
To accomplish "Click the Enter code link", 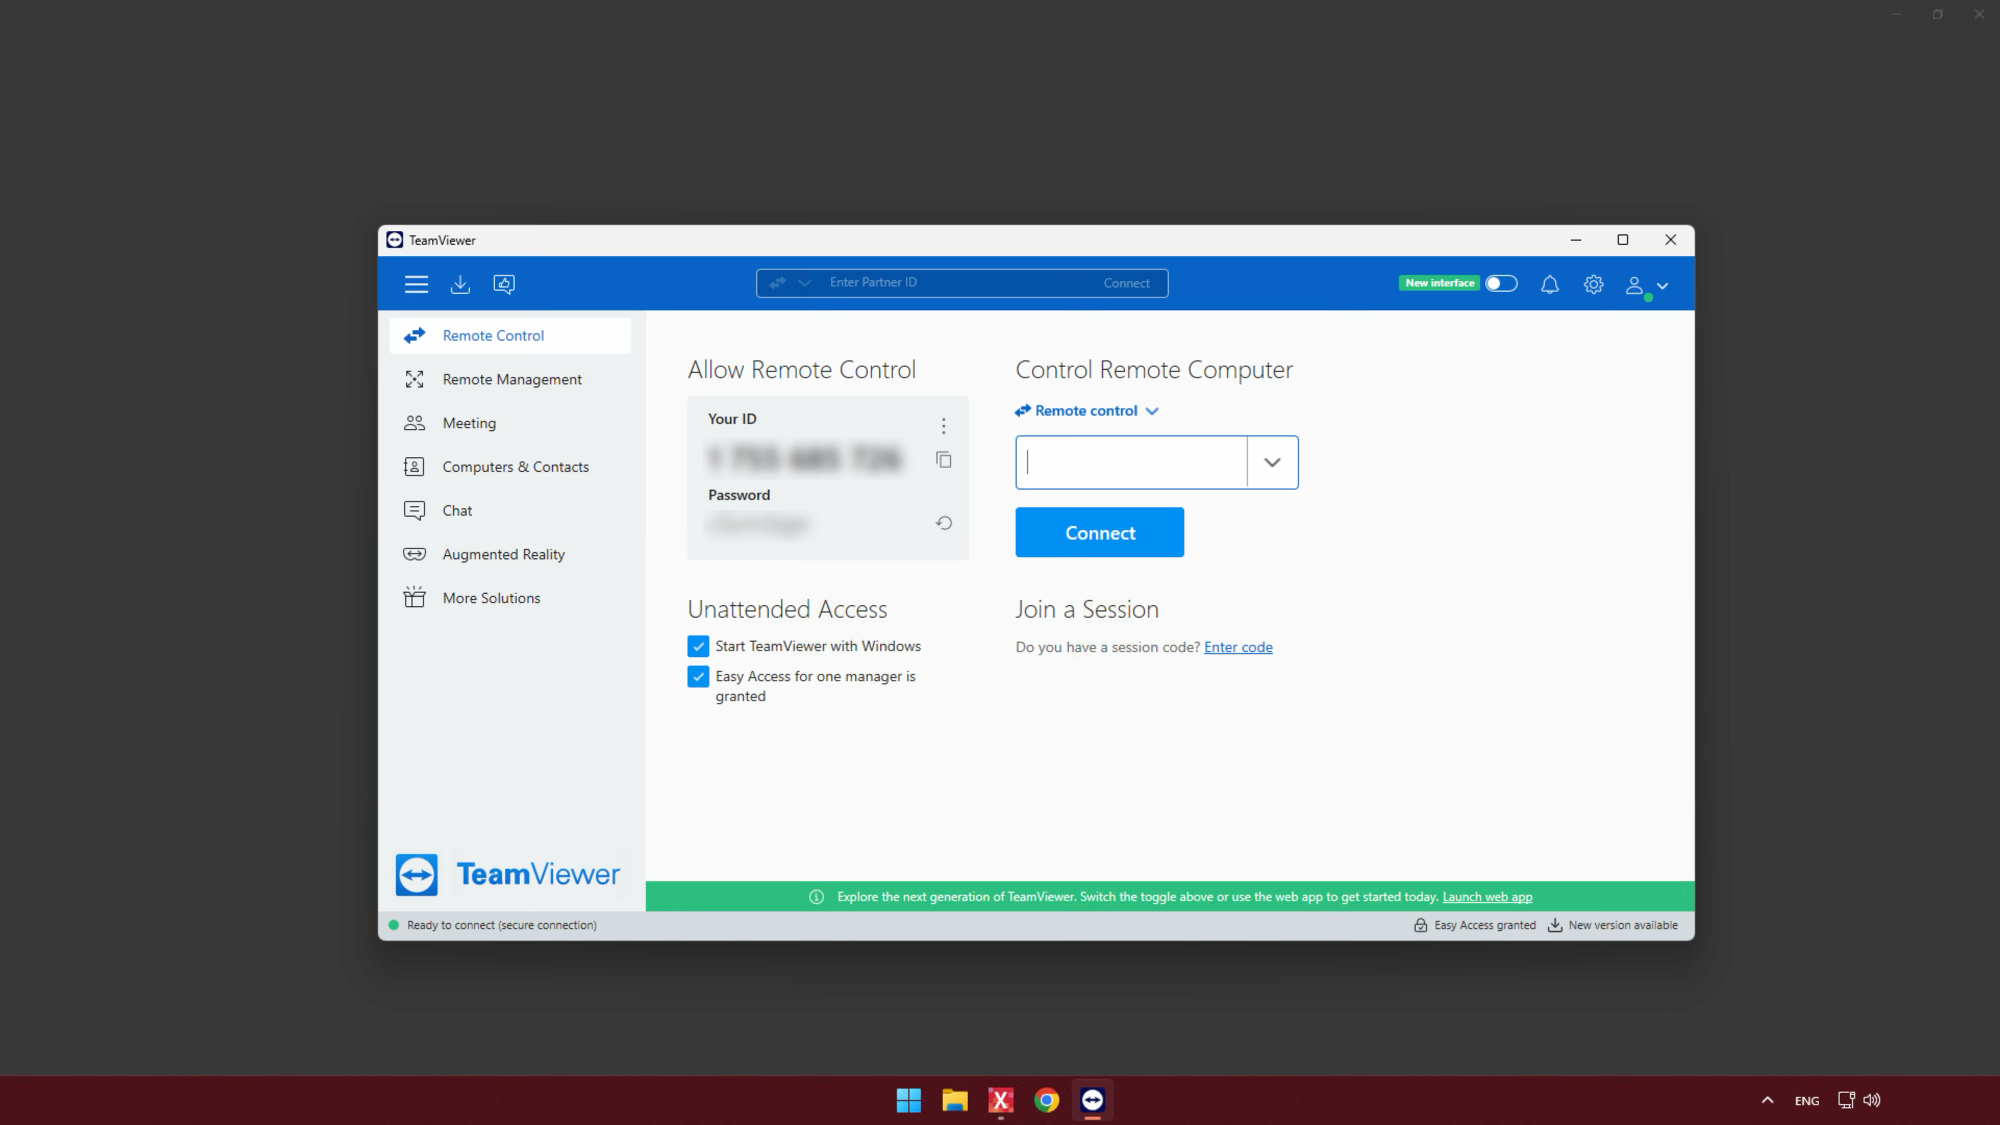I will [x=1238, y=648].
